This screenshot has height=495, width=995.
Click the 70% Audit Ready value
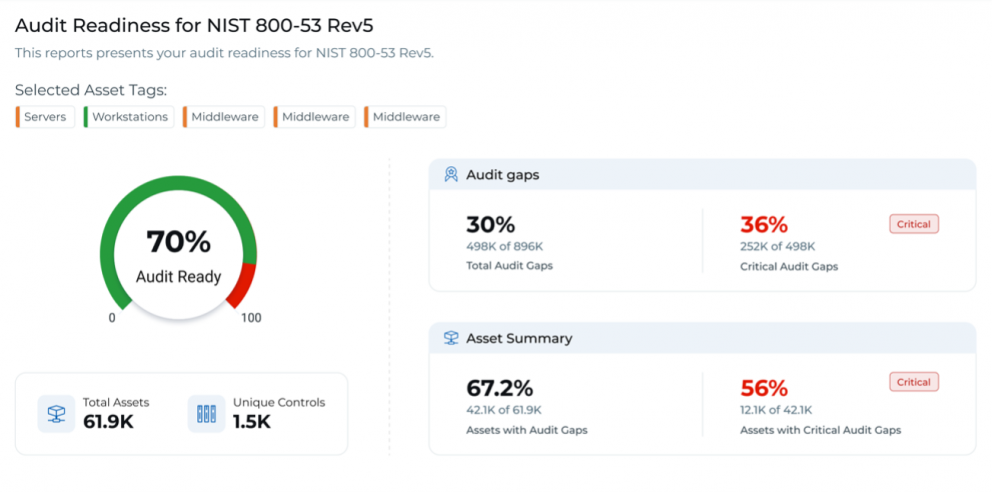point(178,241)
